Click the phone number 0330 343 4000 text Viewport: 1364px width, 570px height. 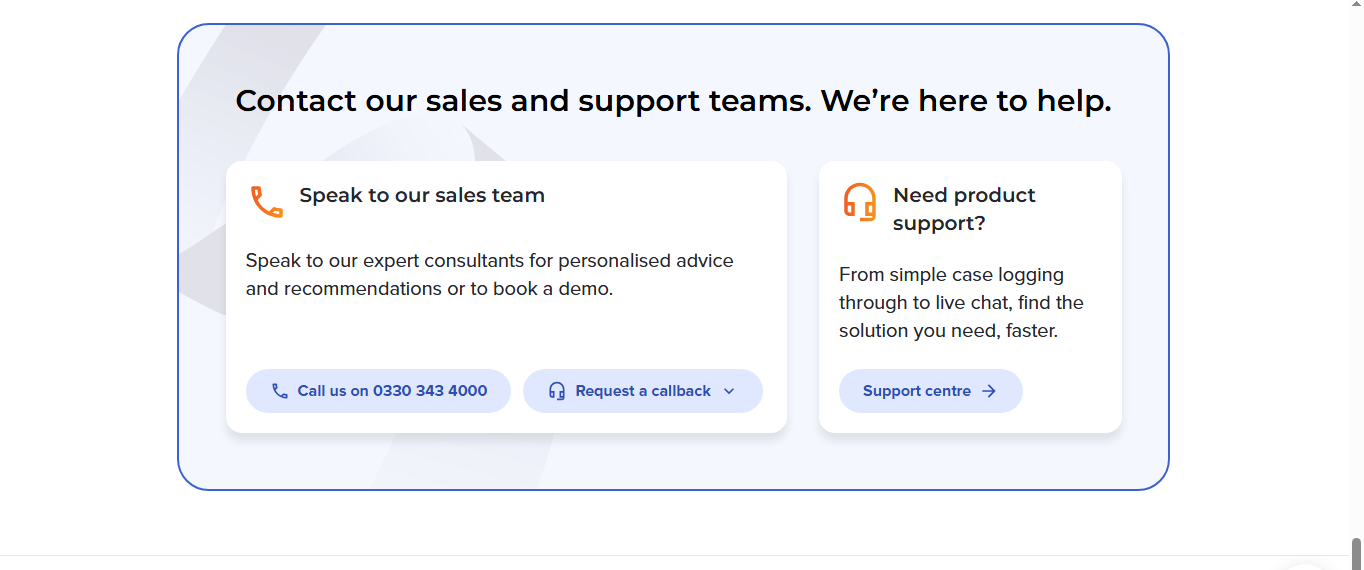[430, 391]
